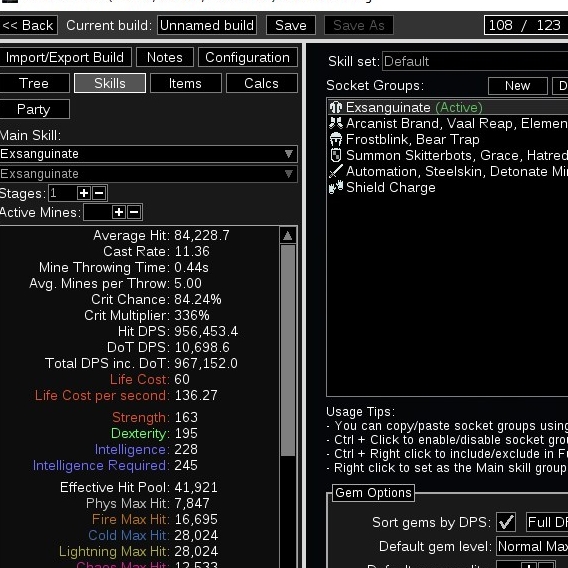Click the Effective Hit Pool value 41,921
Image resolution: width=568 pixels, height=568 pixels.
[196, 488]
